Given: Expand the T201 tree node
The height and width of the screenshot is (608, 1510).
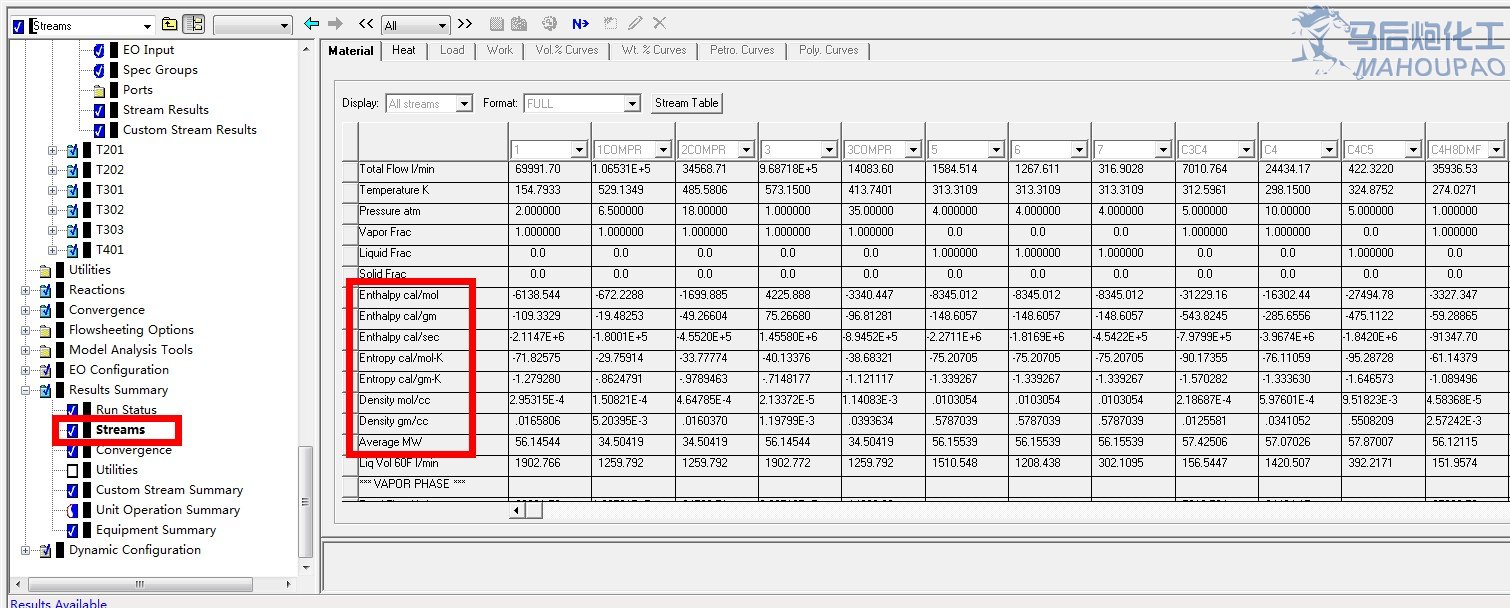Looking at the screenshot, I should [x=53, y=150].
